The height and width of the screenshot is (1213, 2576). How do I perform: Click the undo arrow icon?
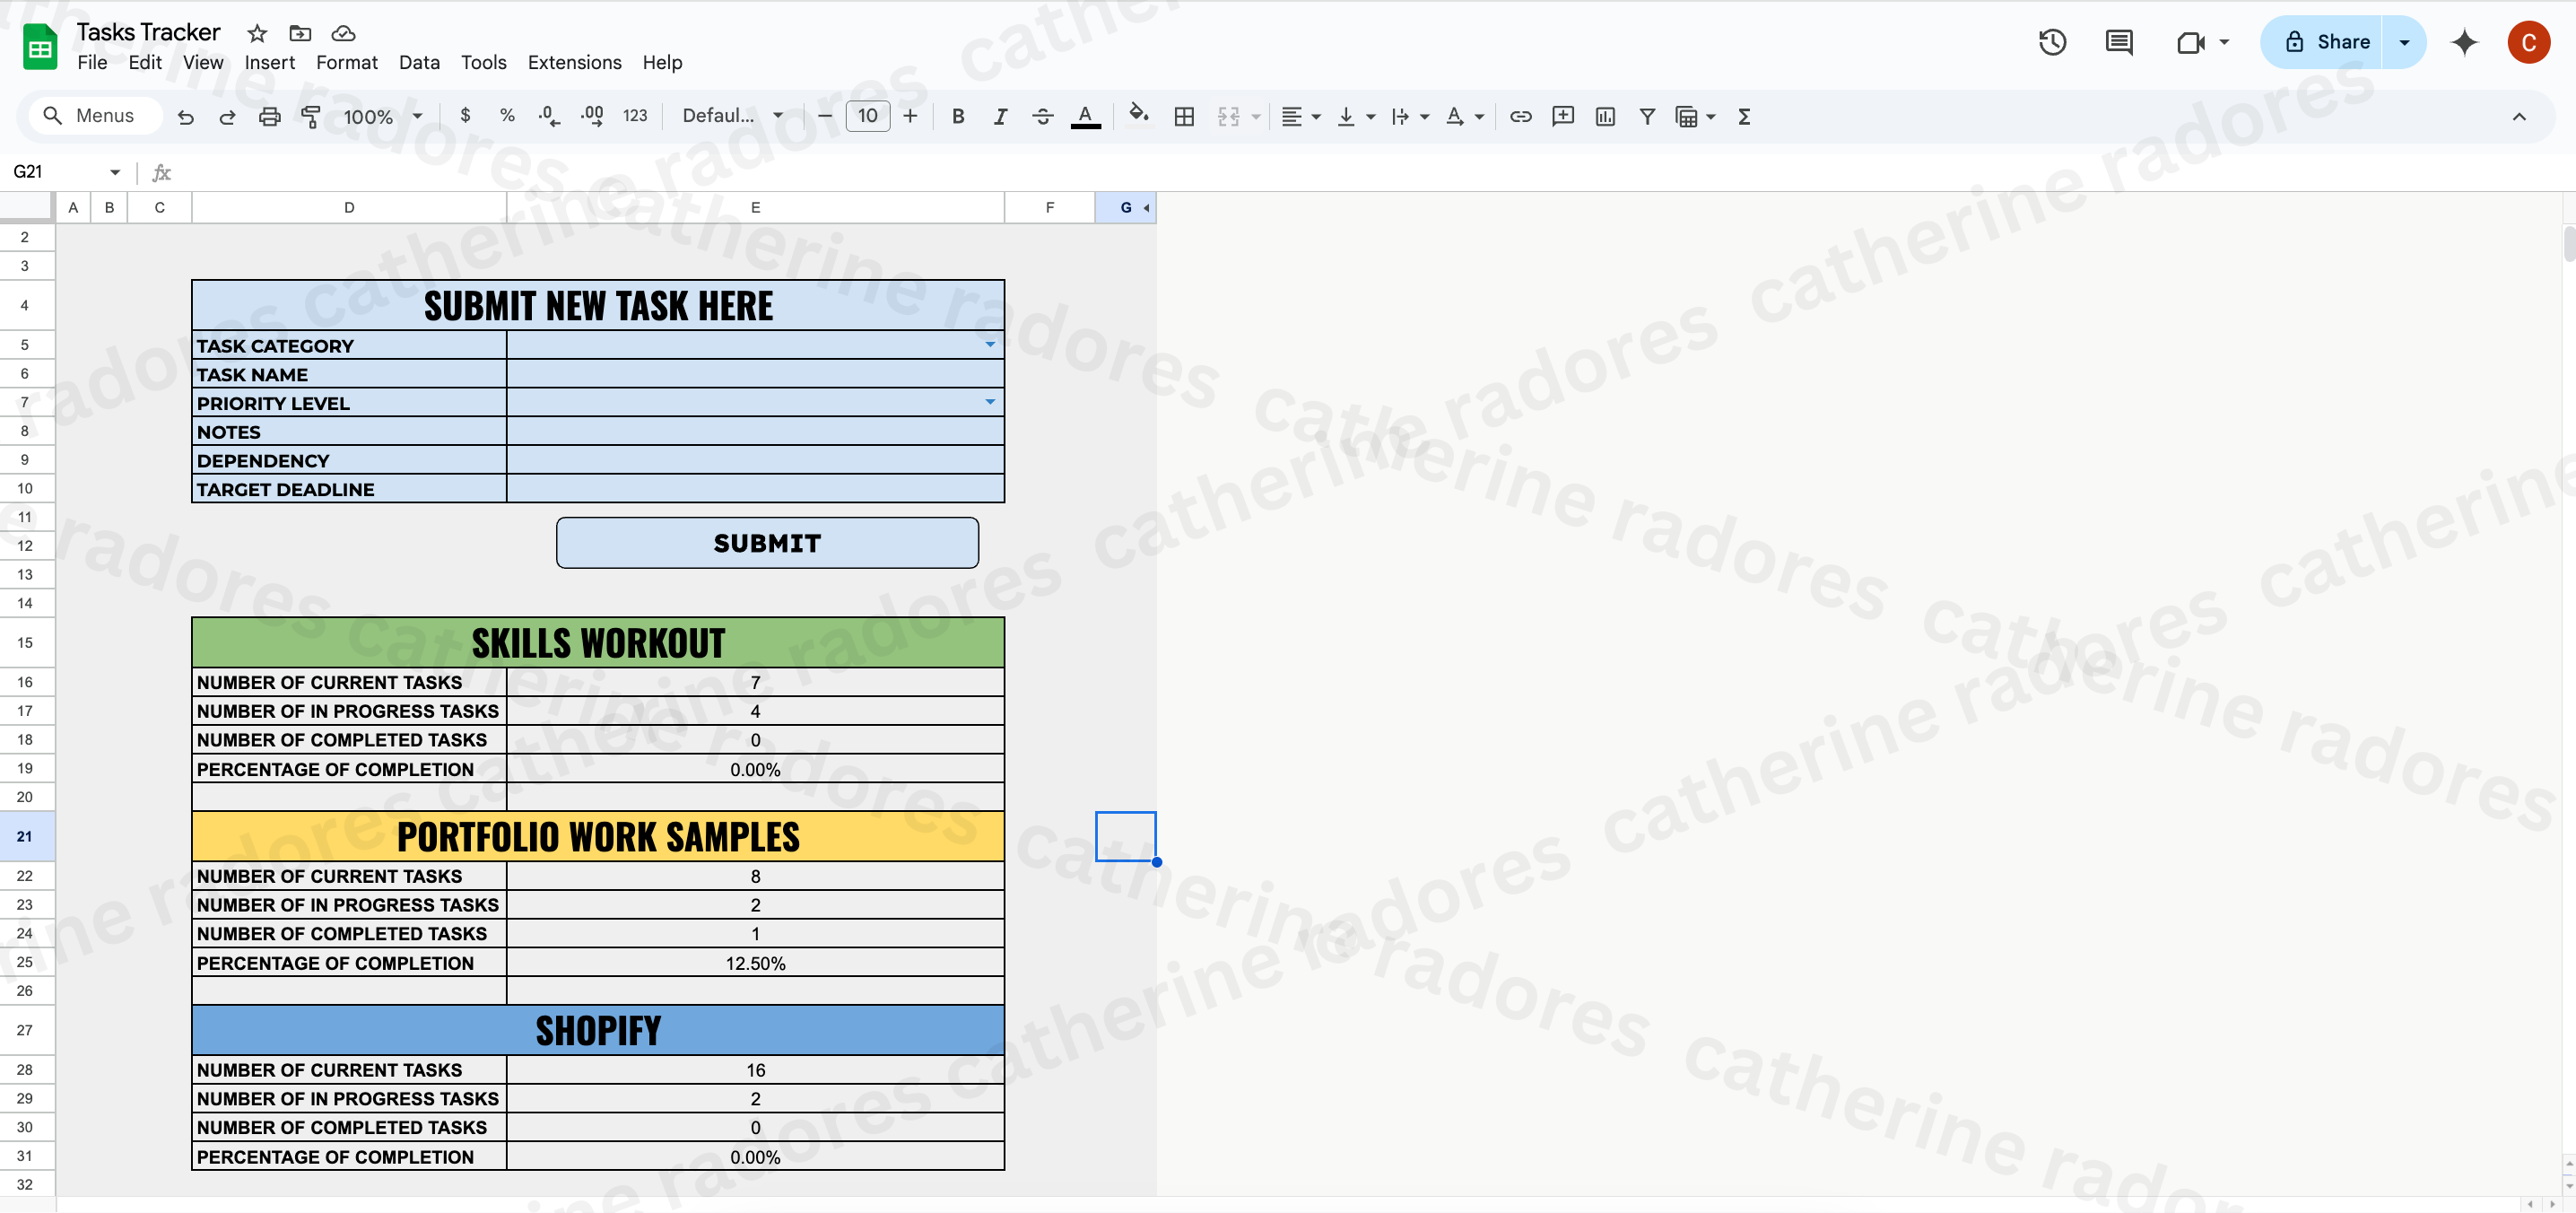185,117
